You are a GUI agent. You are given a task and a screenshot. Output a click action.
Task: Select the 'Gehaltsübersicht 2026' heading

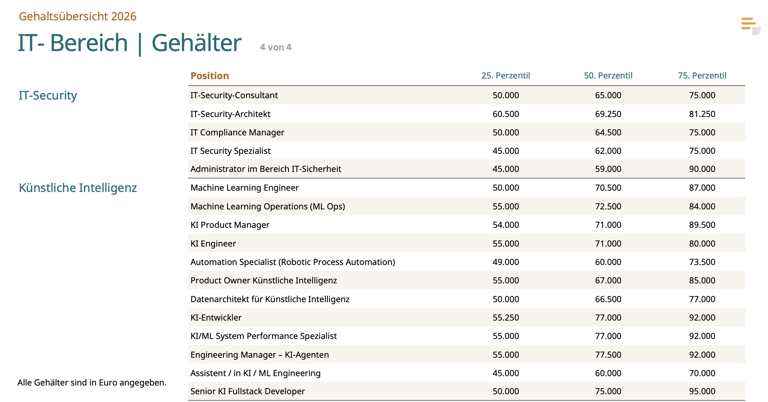click(77, 16)
